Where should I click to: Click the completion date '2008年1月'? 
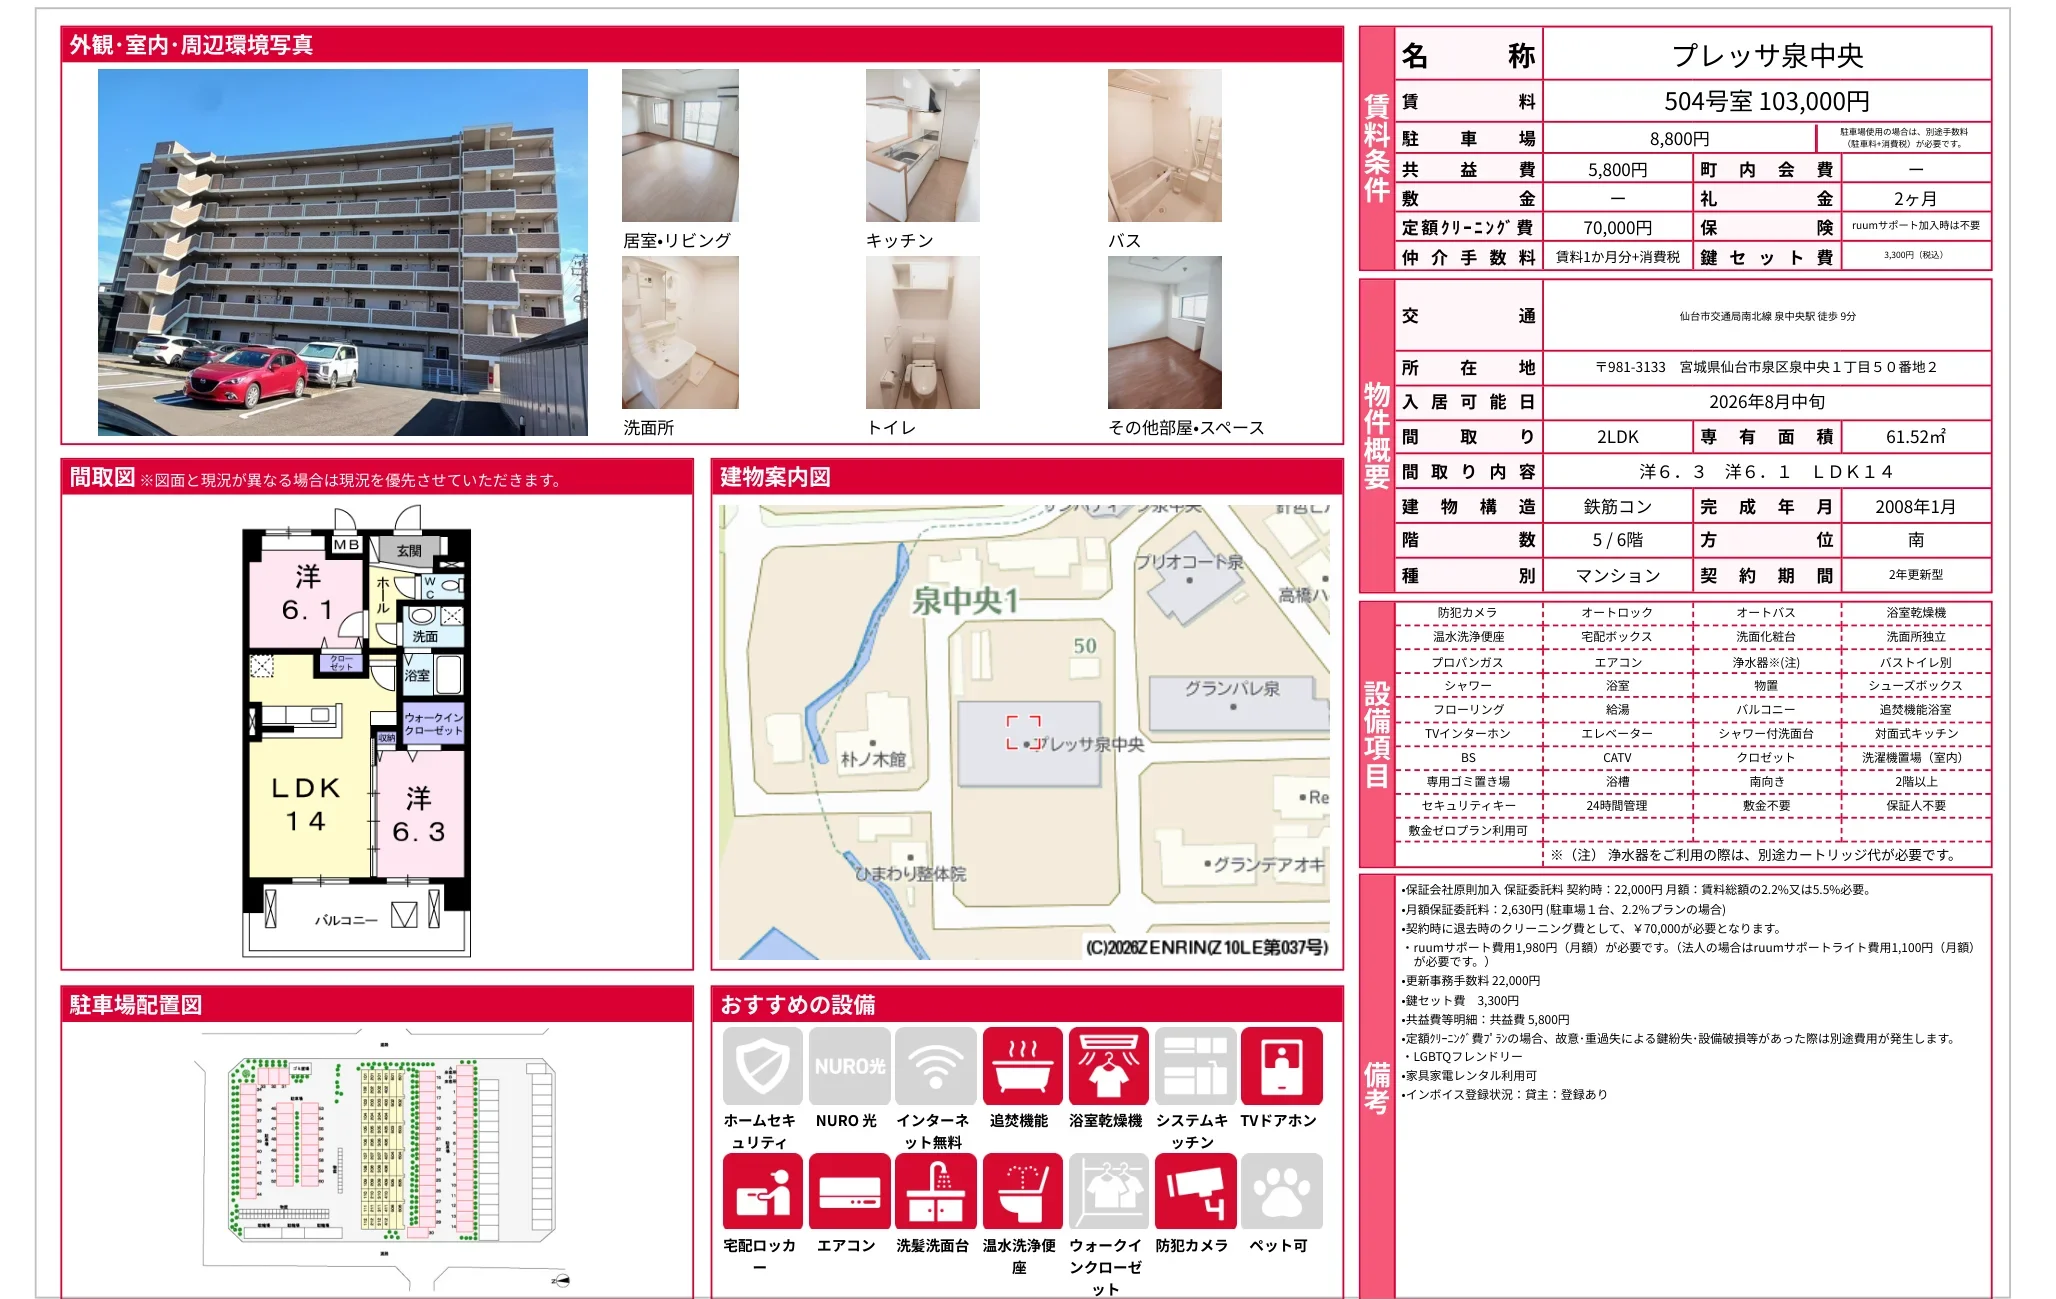(x=1916, y=507)
